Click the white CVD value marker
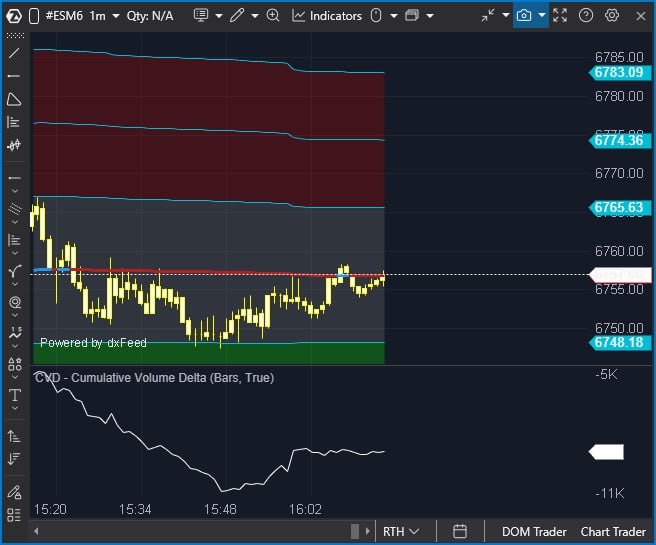Viewport: 656px width, 545px height. tap(606, 452)
